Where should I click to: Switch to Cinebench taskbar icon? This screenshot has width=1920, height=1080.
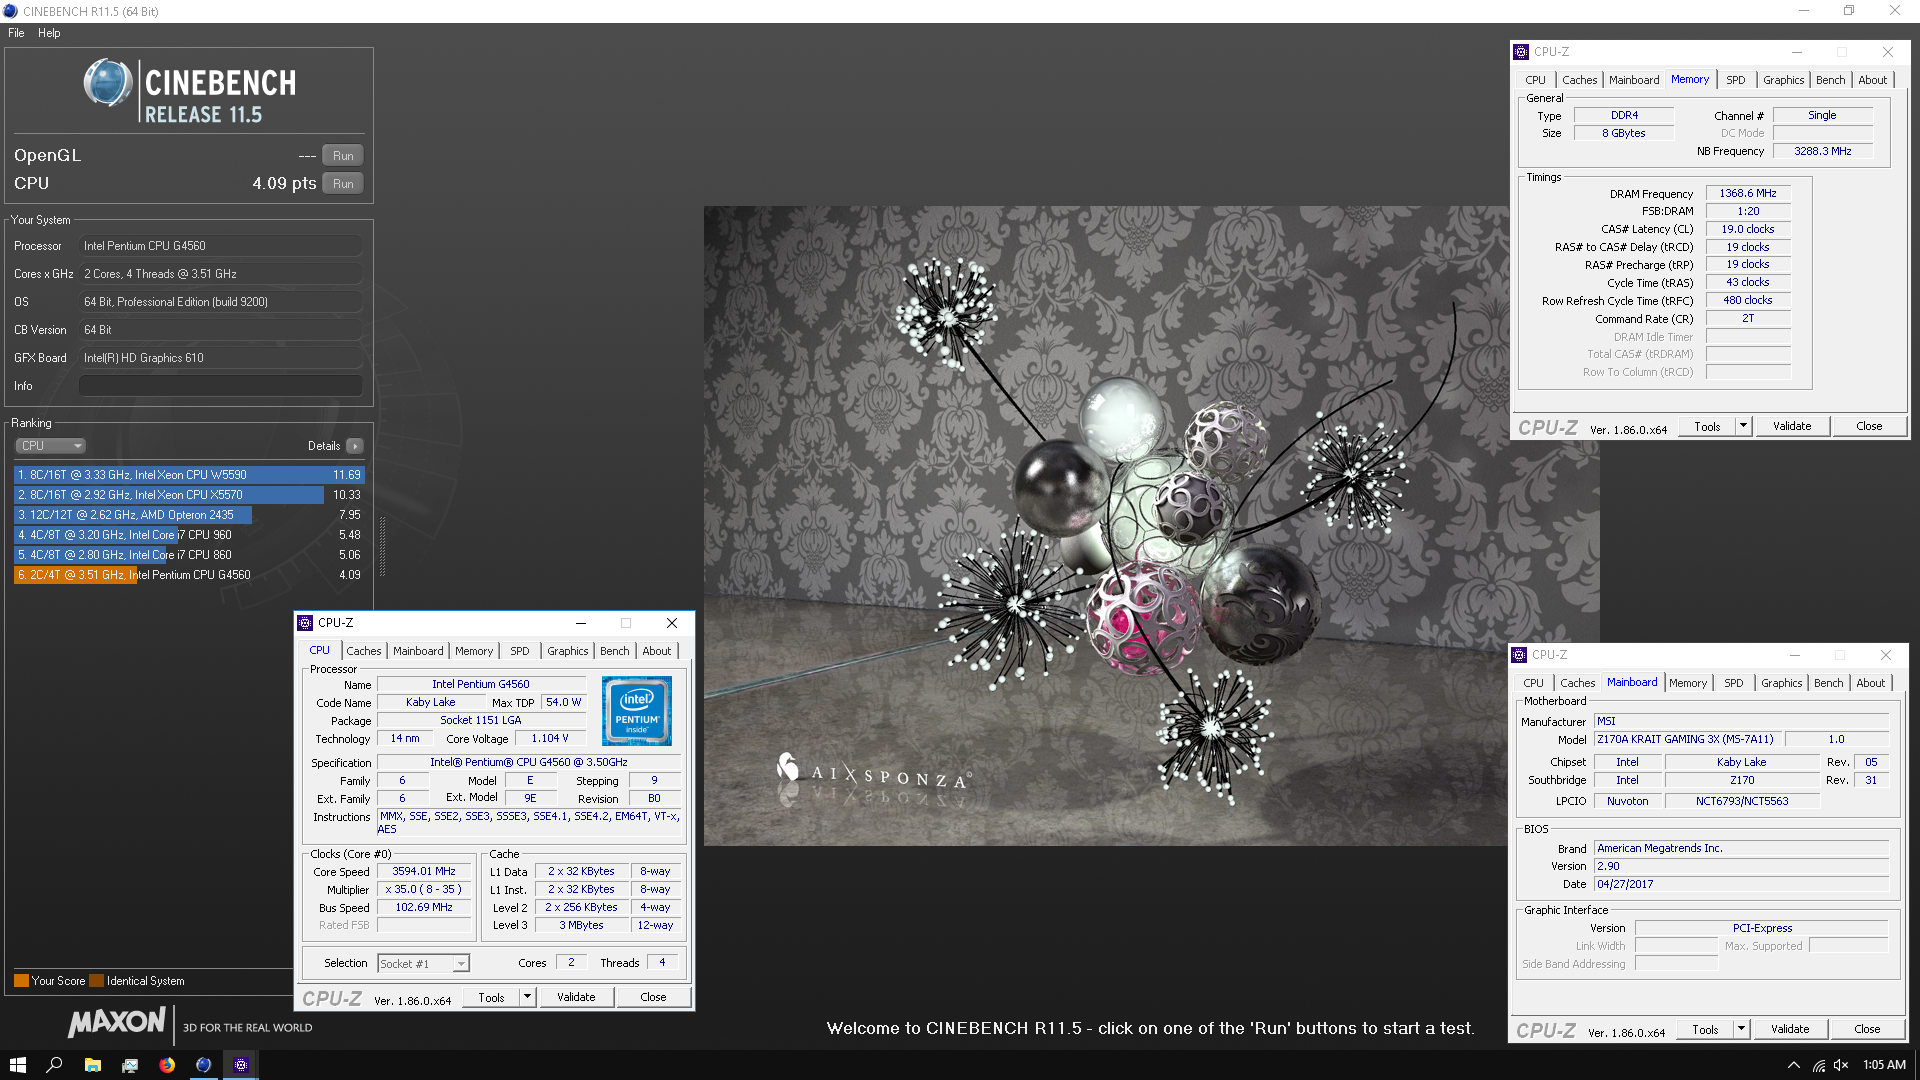(203, 1065)
